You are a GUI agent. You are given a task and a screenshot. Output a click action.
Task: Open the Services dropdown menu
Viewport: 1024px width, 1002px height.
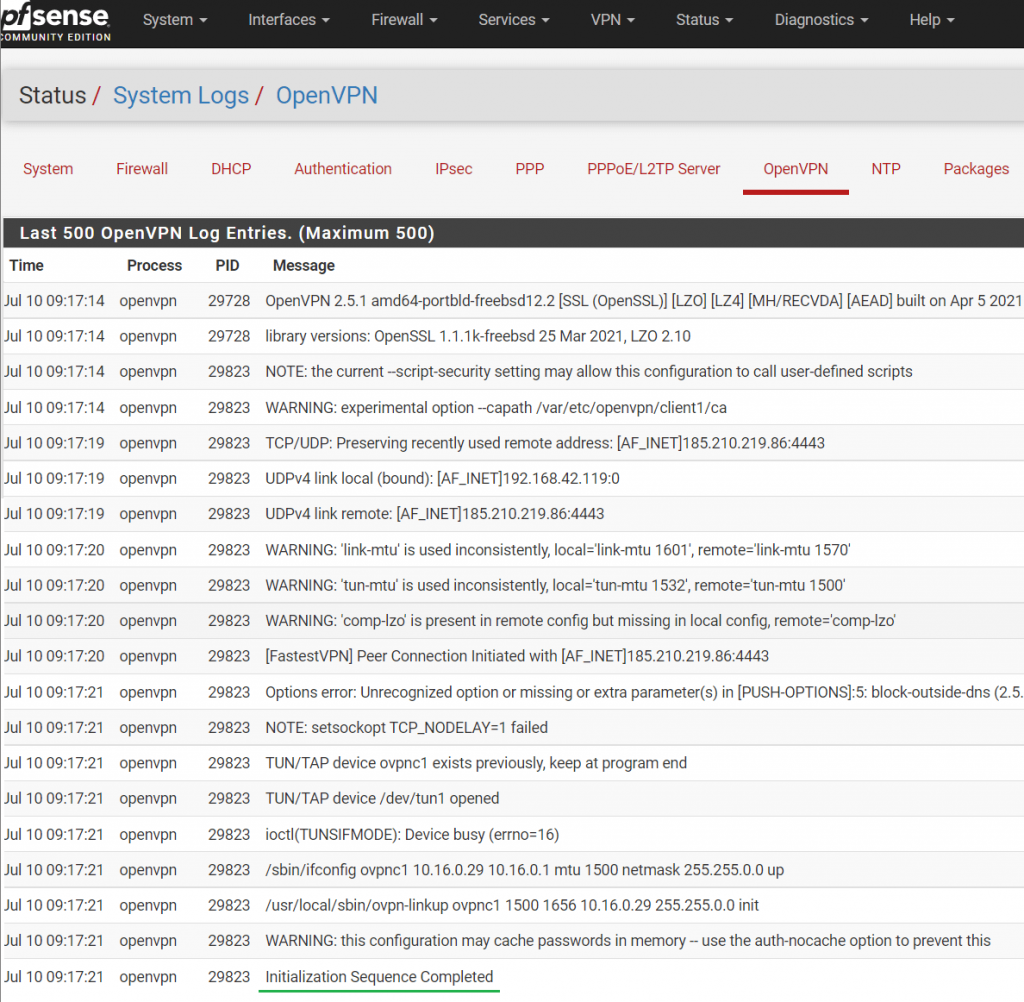coord(513,19)
